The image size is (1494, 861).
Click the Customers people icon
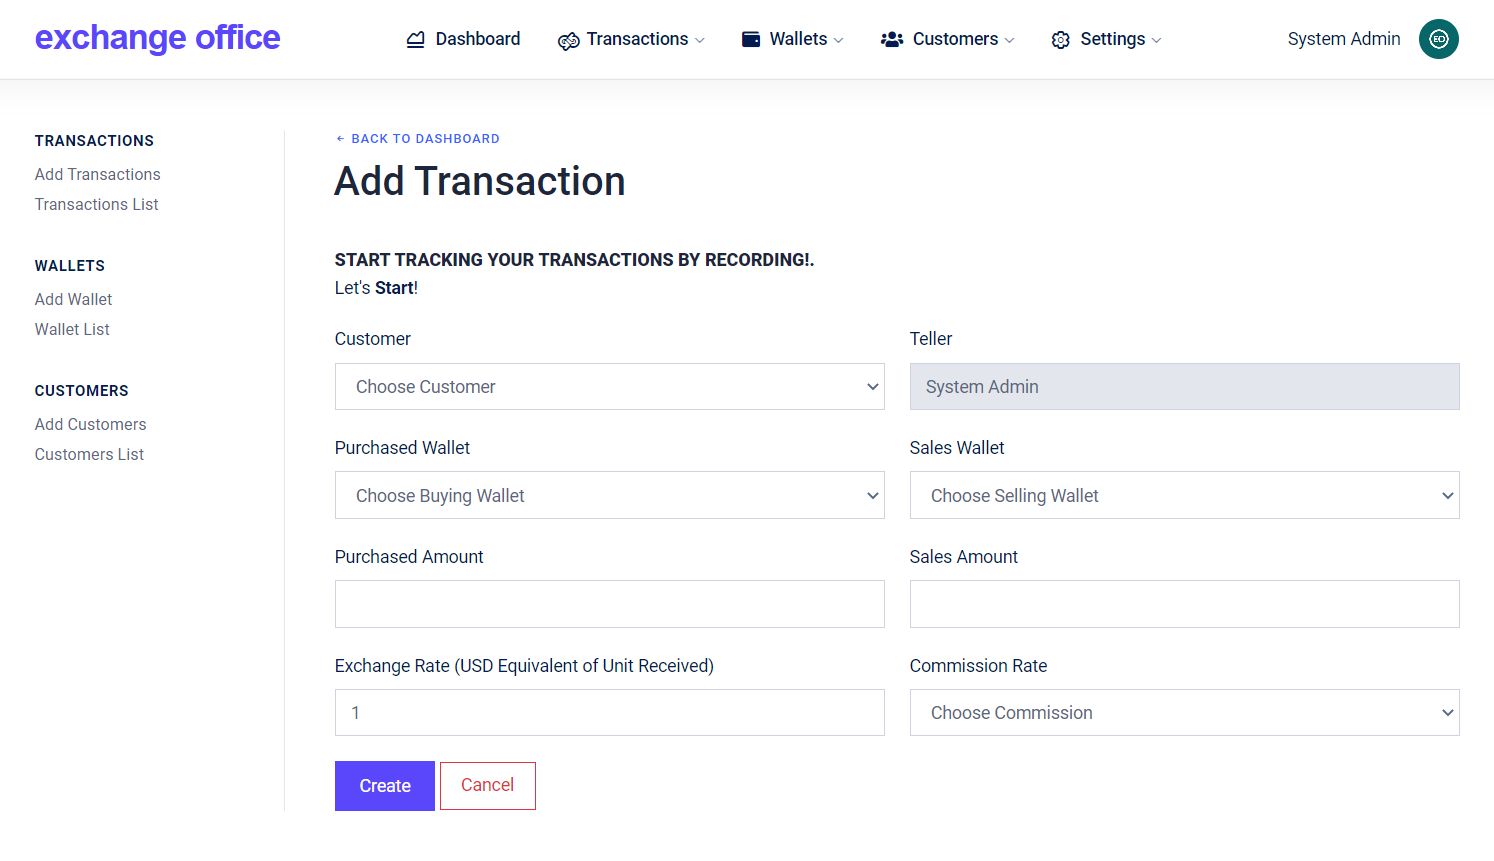(x=892, y=40)
